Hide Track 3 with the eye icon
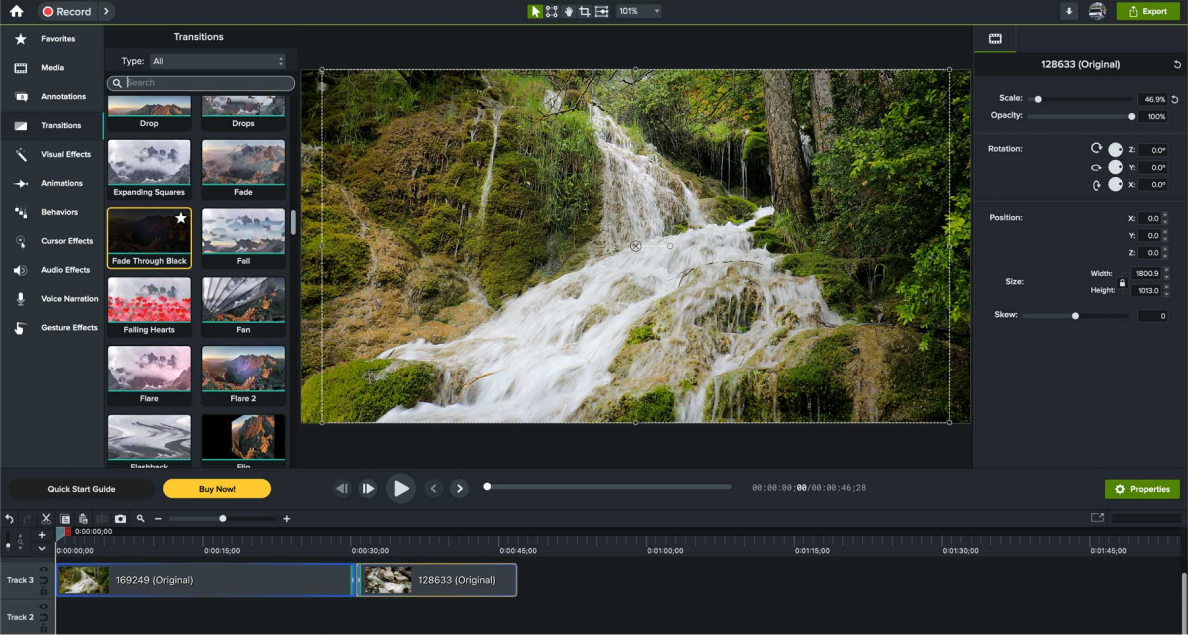The width and height of the screenshot is (1188, 635). point(44,569)
